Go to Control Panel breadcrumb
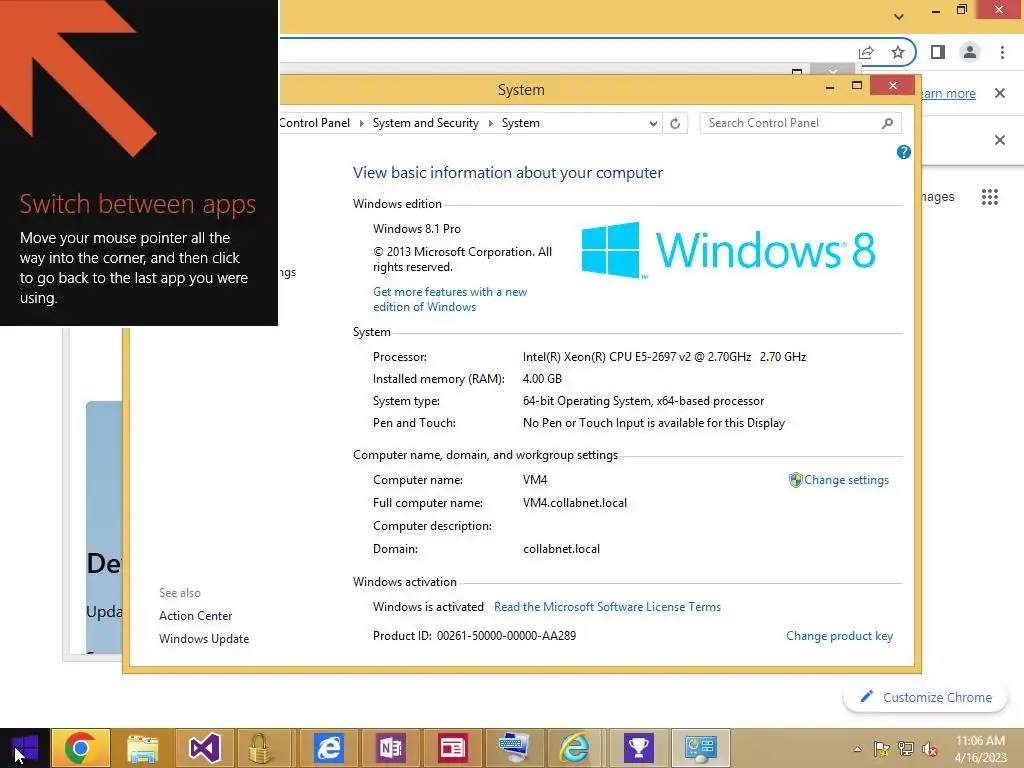 coord(315,123)
